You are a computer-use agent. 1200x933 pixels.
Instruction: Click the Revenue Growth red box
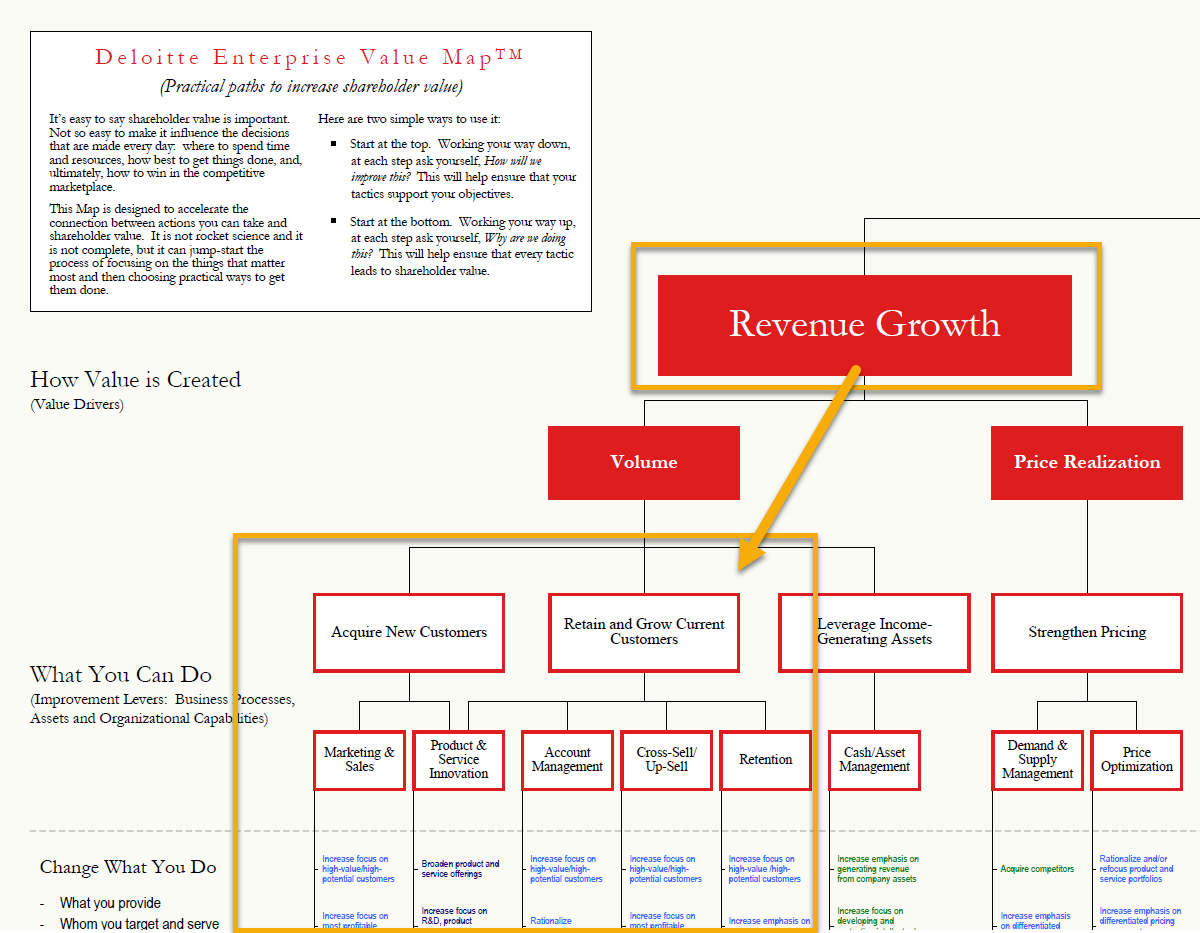tap(864, 324)
